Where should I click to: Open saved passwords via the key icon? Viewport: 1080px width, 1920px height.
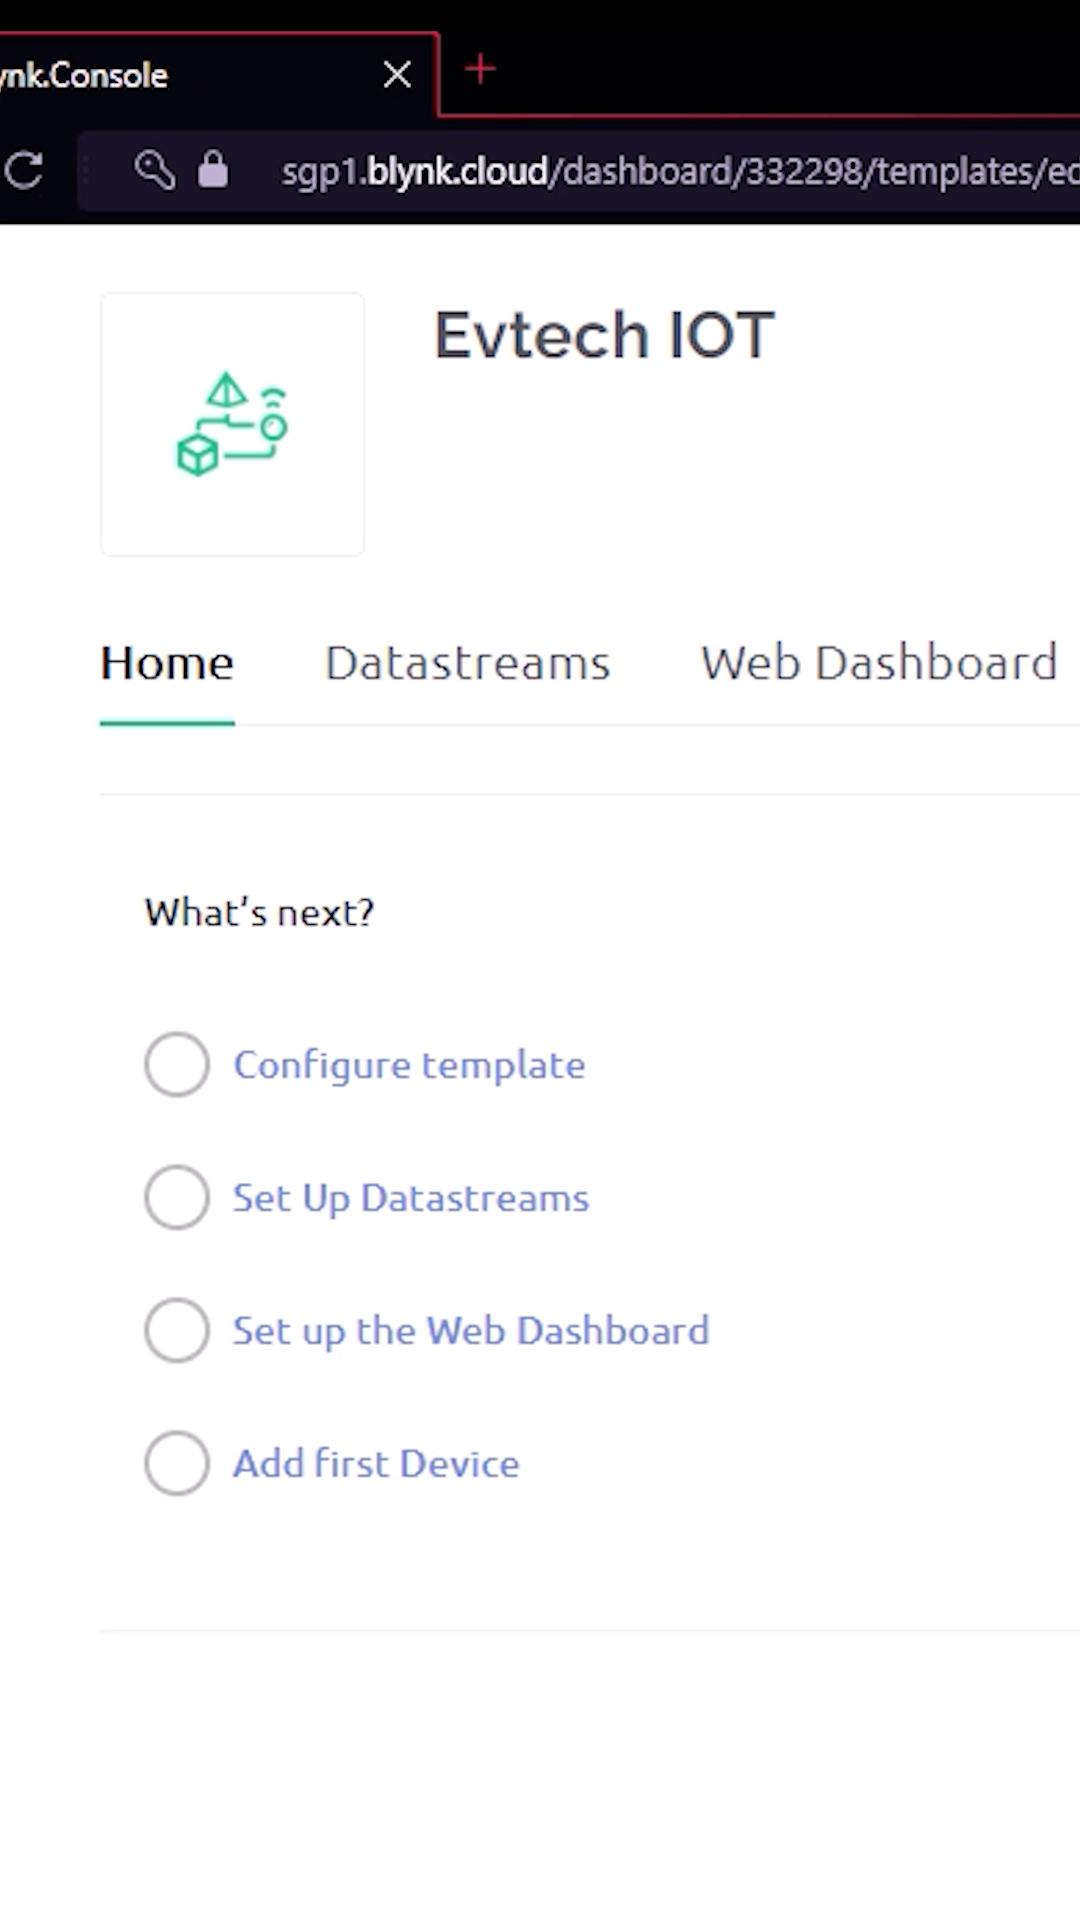pyautogui.click(x=154, y=170)
